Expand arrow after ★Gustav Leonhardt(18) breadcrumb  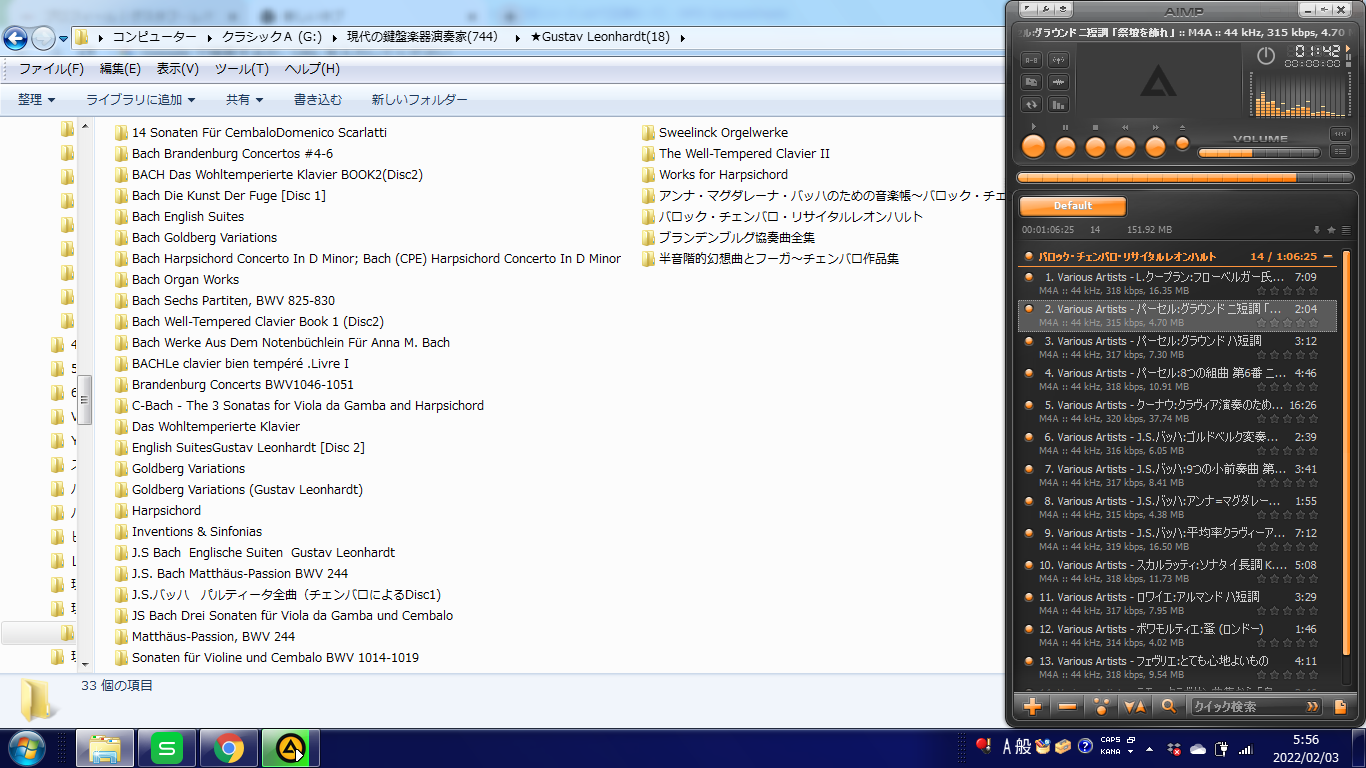tap(682, 38)
